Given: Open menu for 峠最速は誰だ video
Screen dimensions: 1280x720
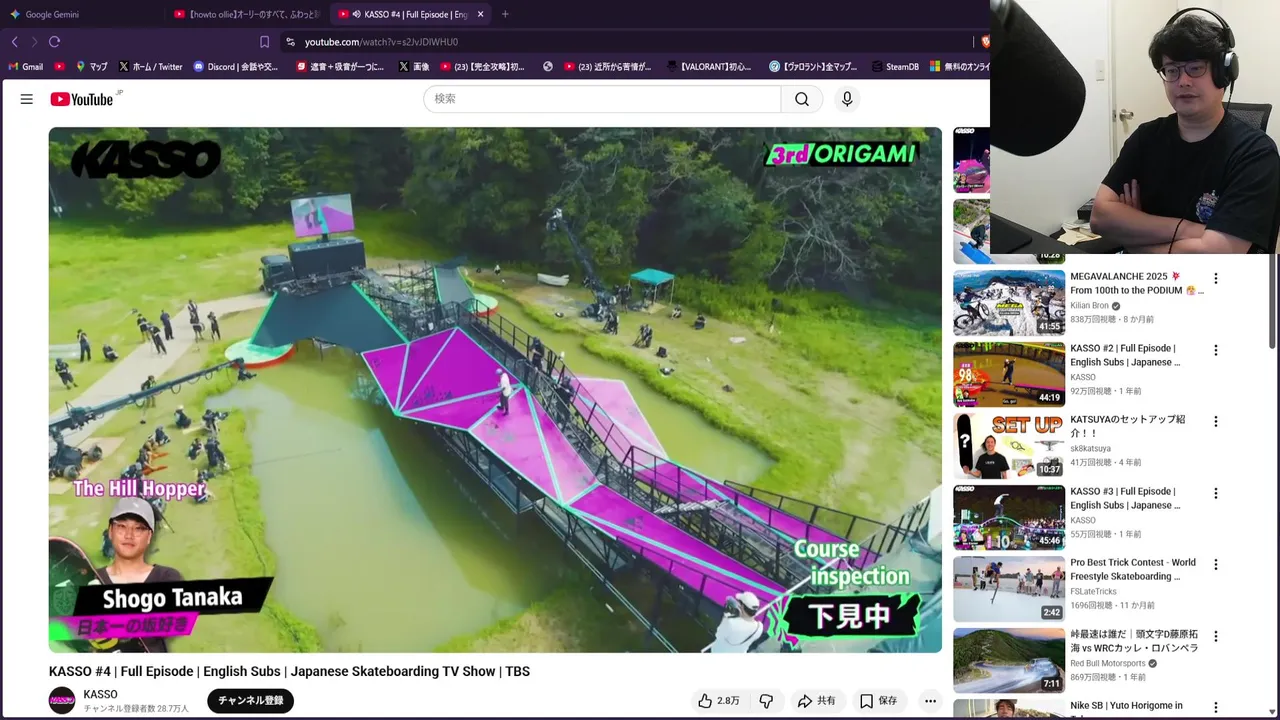Looking at the screenshot, I should pyautogui.click(x=1216, y=636).
